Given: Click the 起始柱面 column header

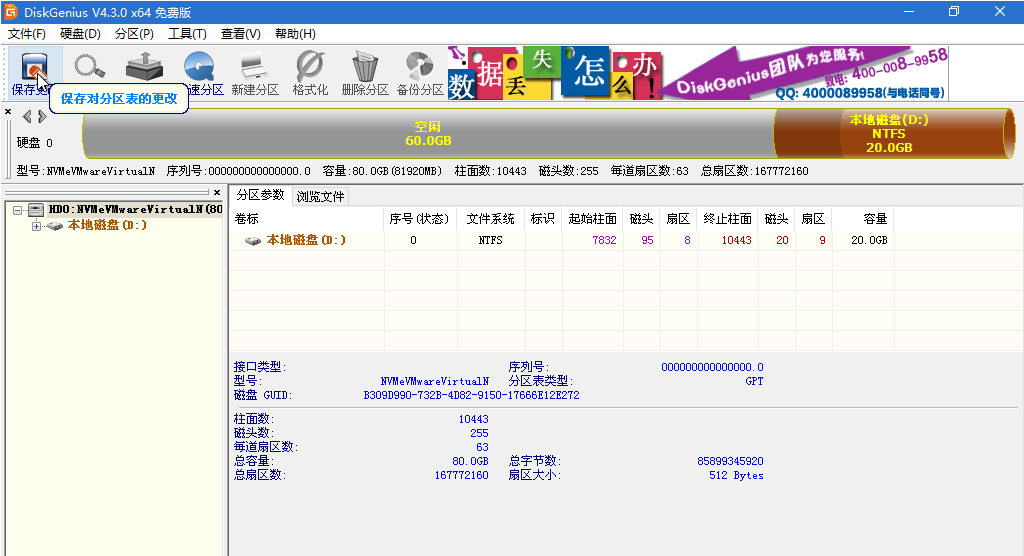Looking at the screenshot, I should point(592,219).
